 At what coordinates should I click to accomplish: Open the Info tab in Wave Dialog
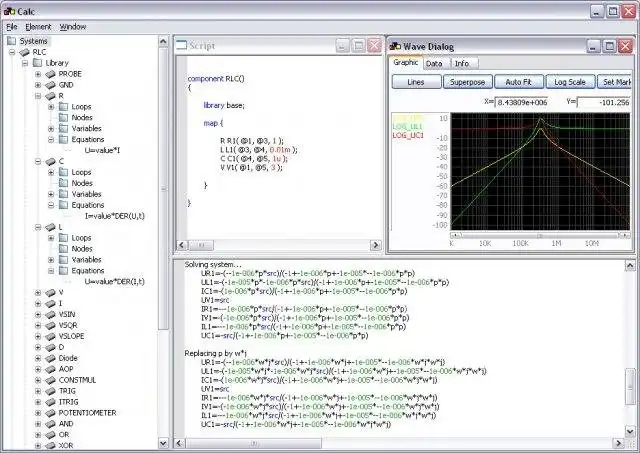tap(461, 63)
